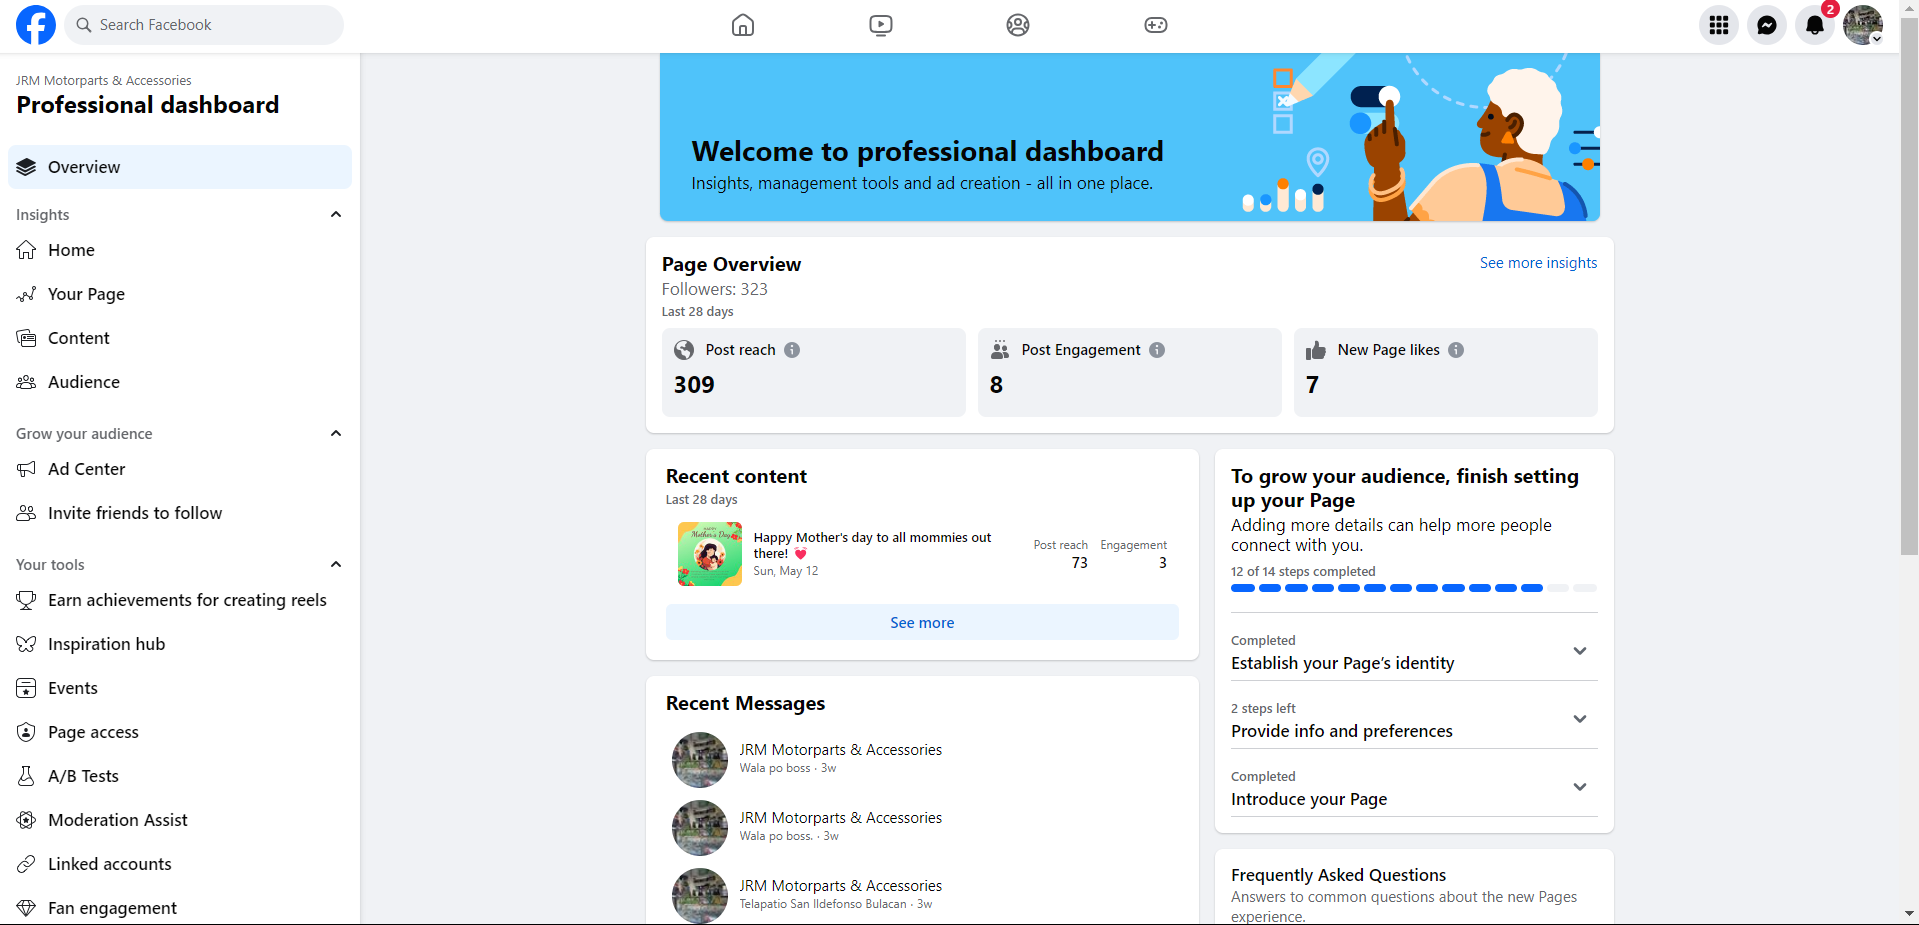1919x925 pixels.
Task: Collapse the Insights section
Action: point(336,214)
